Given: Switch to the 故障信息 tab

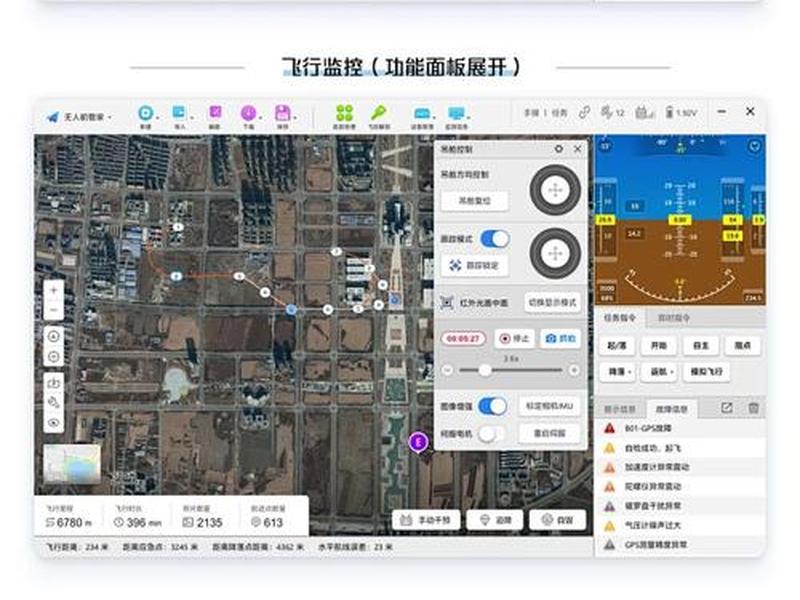Looking at the screenshot, I should [672, 409].
